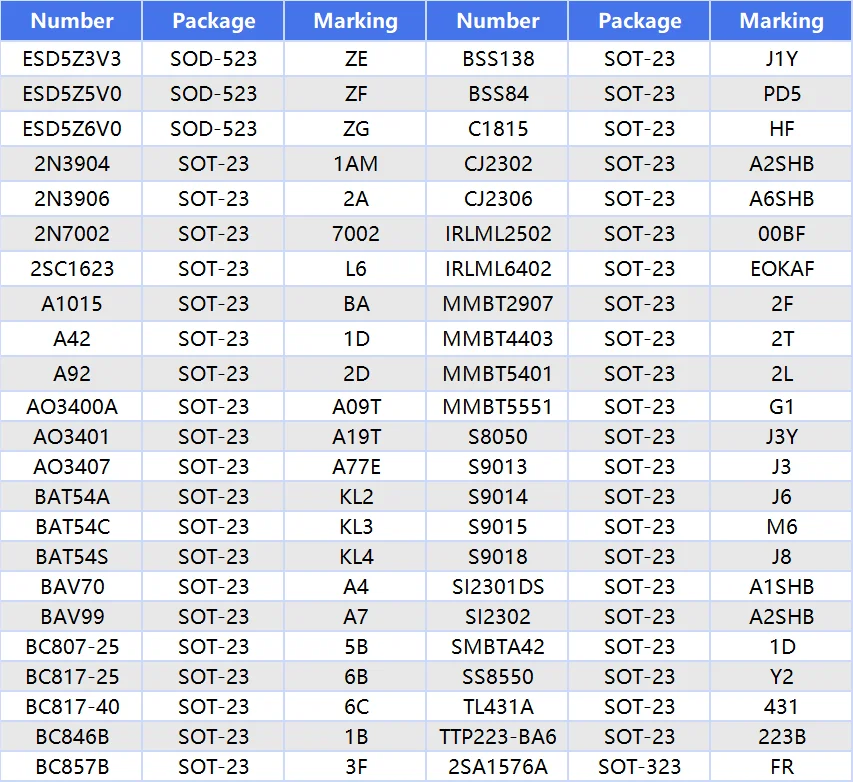Select the ESD5Z3V3 part number cell
Screen dimensions: 853x782
click(x=71, y=59)
